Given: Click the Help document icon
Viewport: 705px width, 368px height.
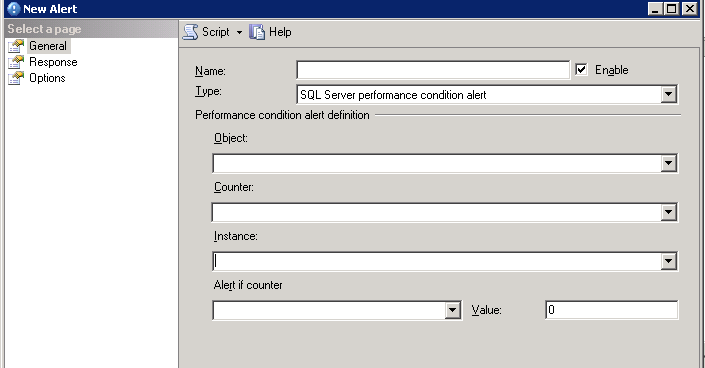Looking at the screenshot, I should pos(257,32).
